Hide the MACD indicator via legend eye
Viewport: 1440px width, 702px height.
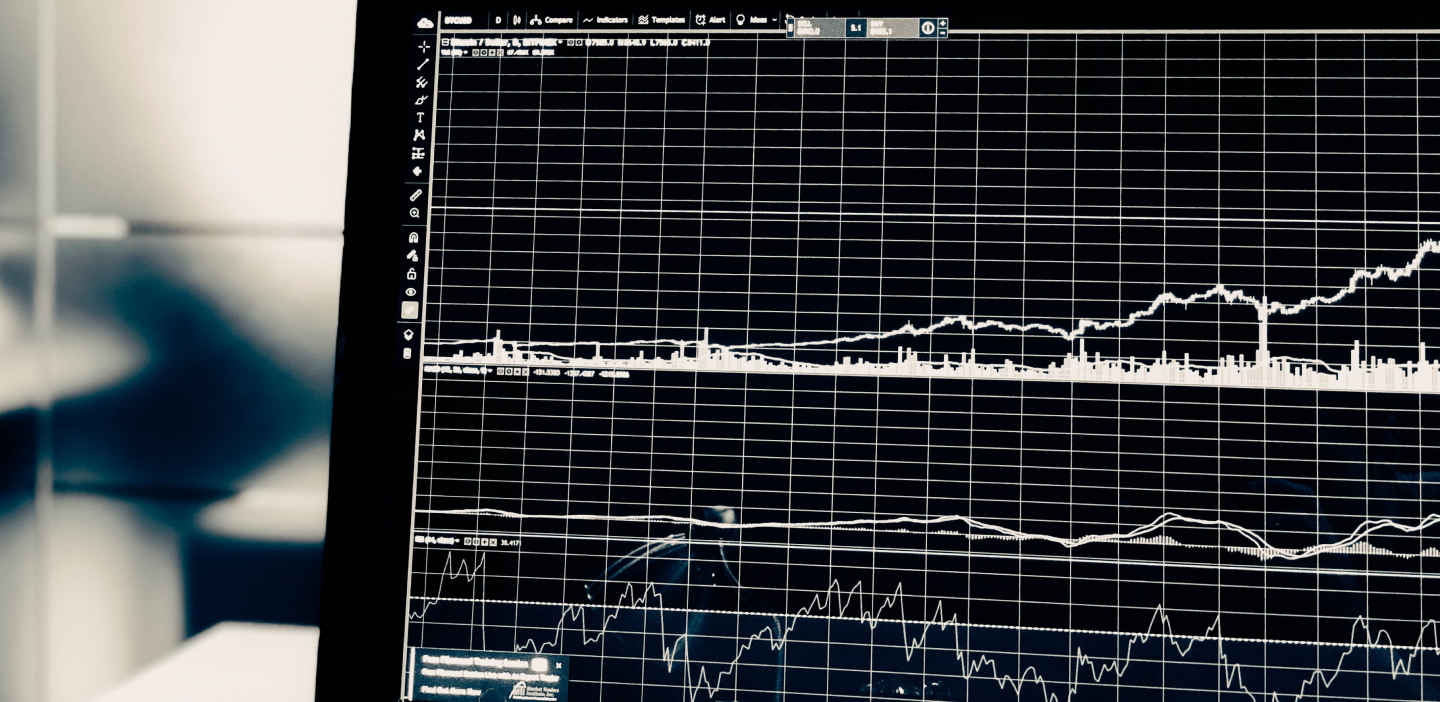pyautogui.click(x=500, y=372)
